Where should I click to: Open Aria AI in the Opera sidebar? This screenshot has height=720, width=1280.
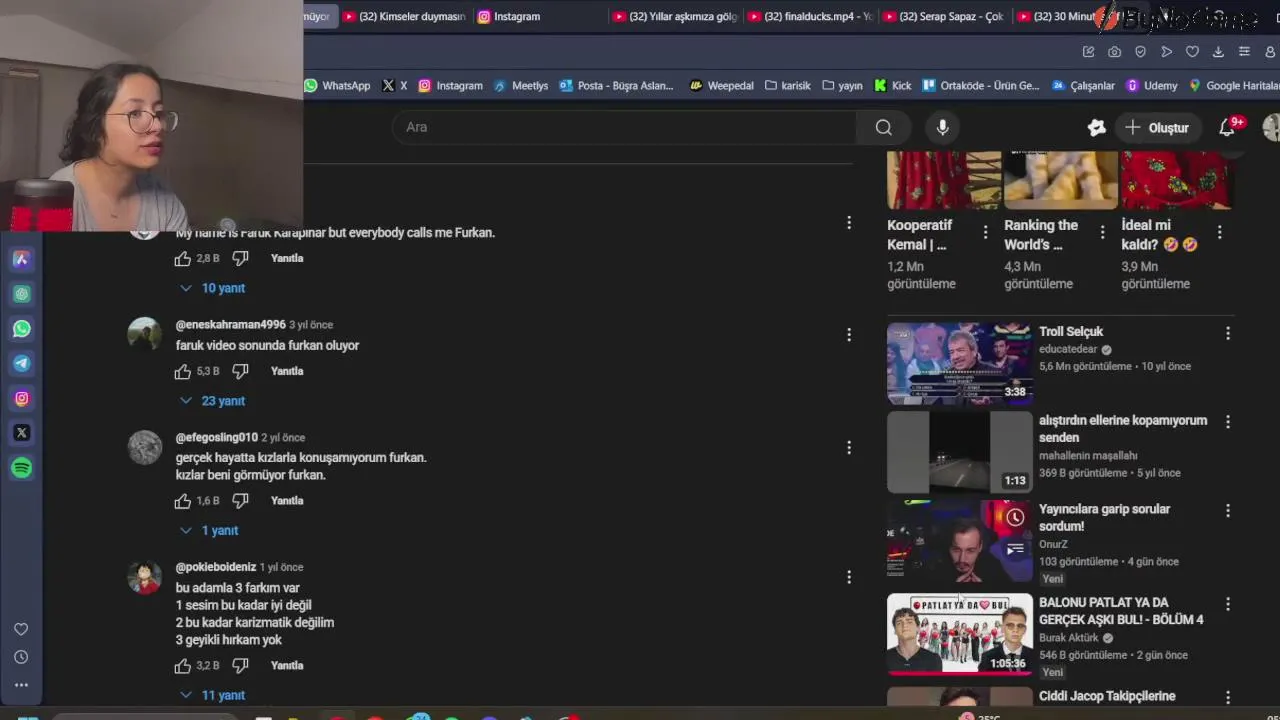tap(21, 259)
